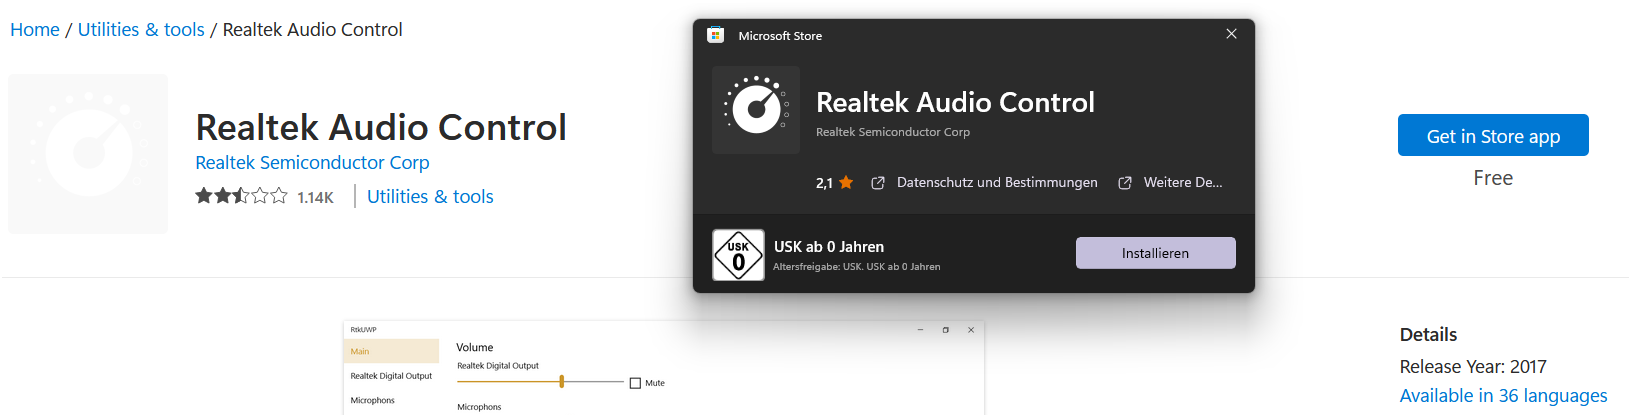This screenshot has width=1629, height=415.
Task: Click the 2,1 rating value in dialog
Action: point(824,183)
